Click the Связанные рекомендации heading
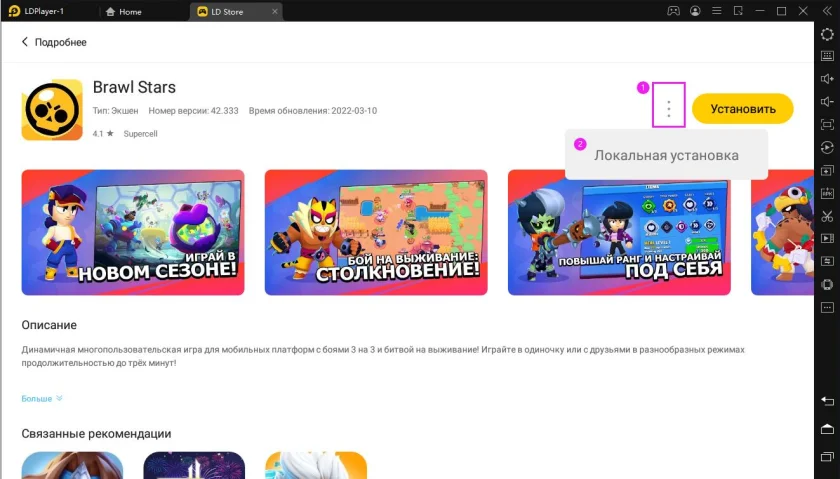The image size is (840, 479). [96, 433]
